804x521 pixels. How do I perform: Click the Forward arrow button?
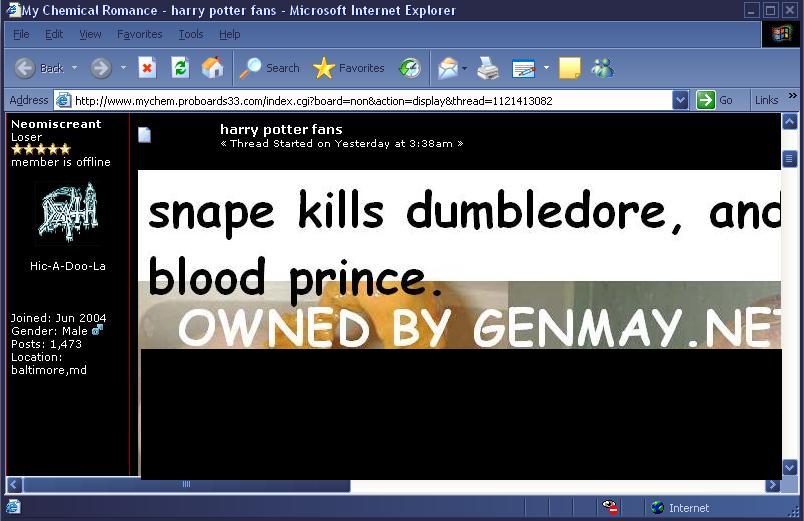(x=101, y=68)
